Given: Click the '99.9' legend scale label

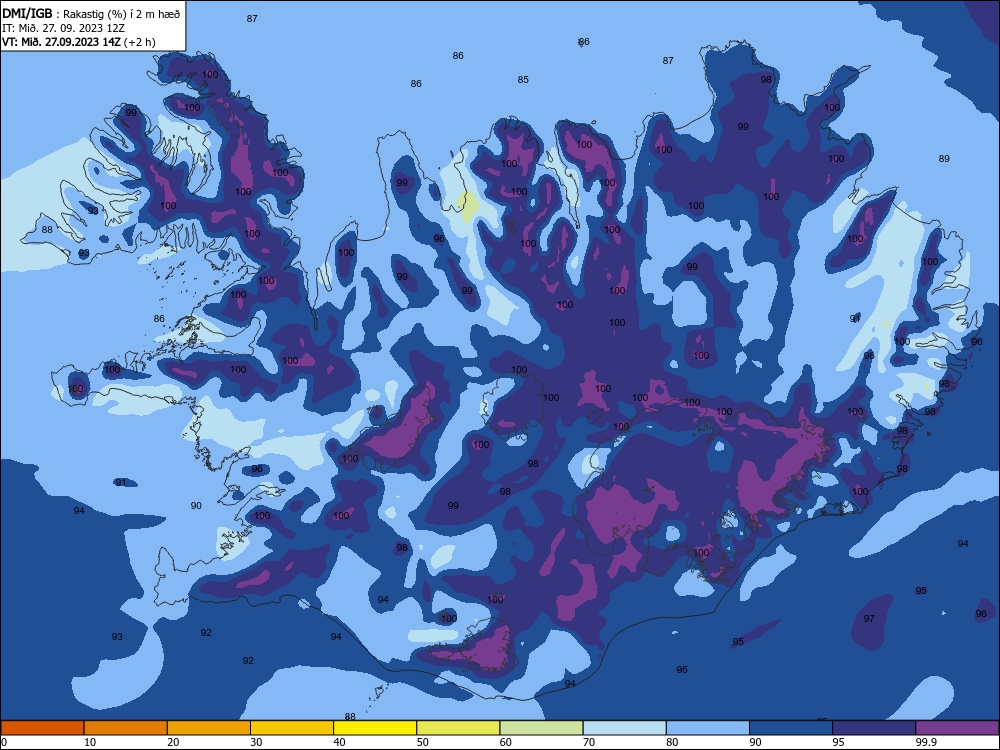Looking at the screenshot, I should [x=925, y=742].
